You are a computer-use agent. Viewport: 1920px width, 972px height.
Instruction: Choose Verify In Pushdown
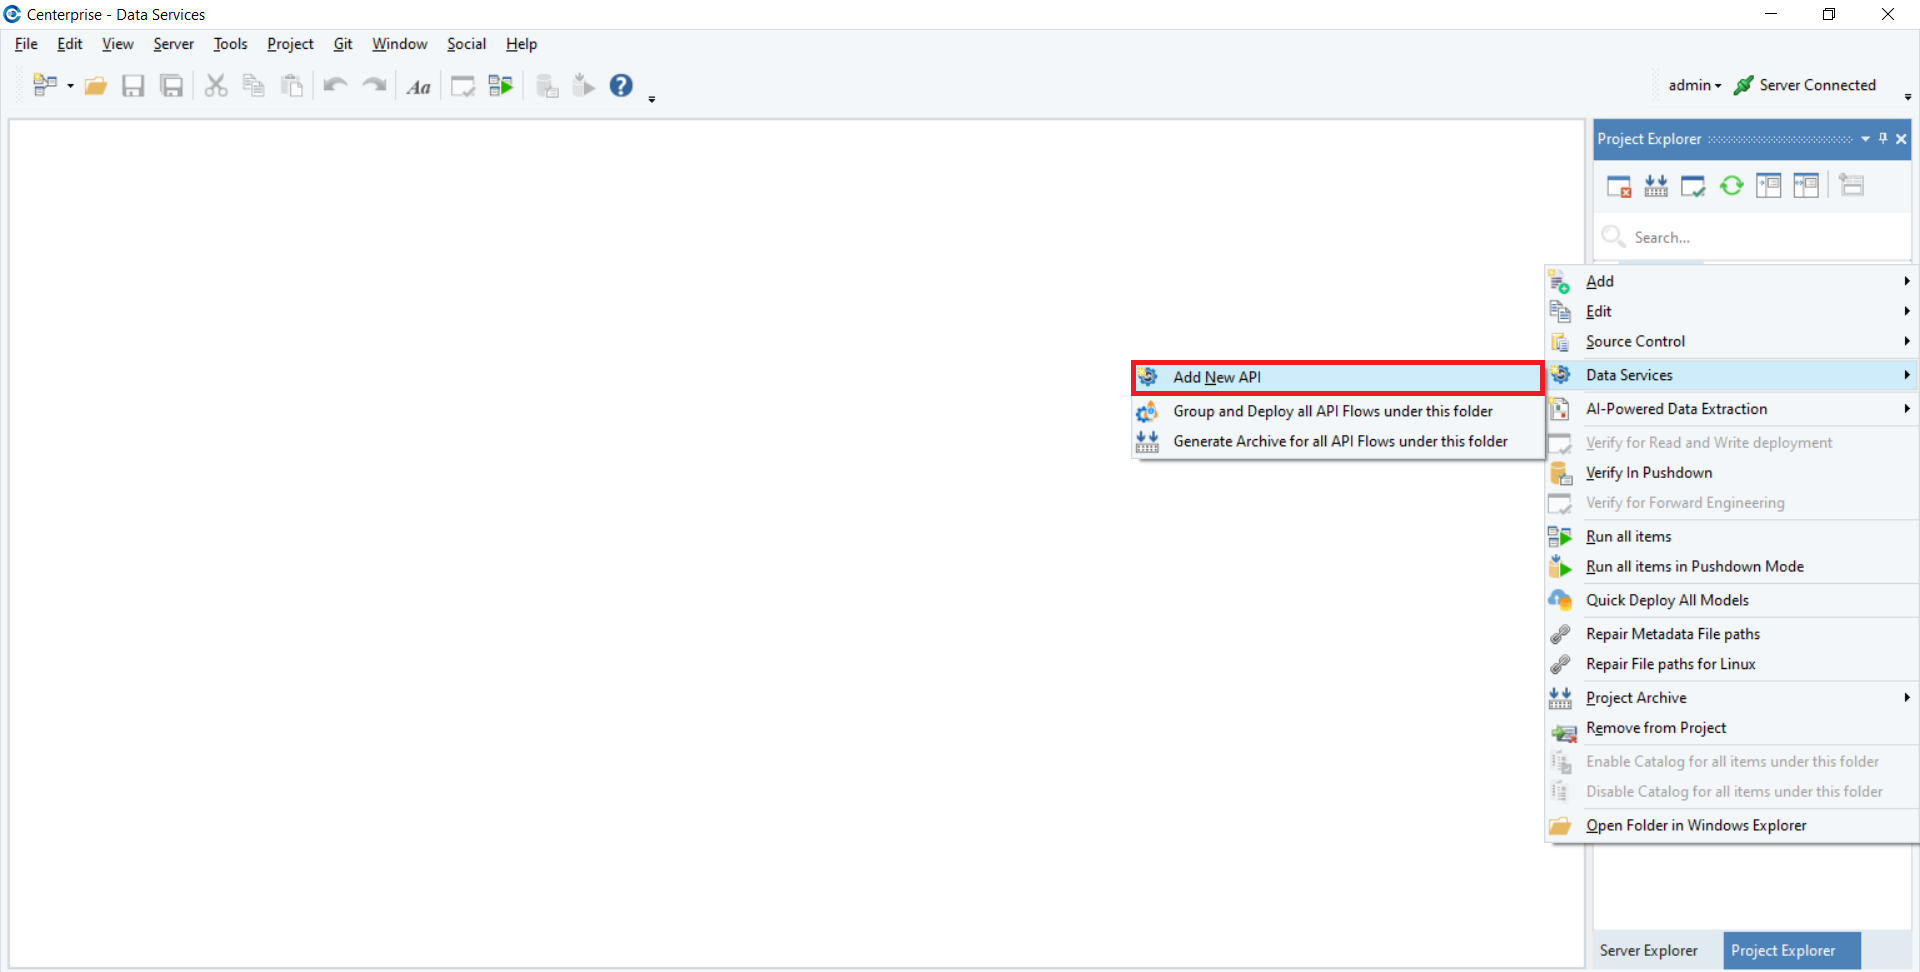(1732, 472)
